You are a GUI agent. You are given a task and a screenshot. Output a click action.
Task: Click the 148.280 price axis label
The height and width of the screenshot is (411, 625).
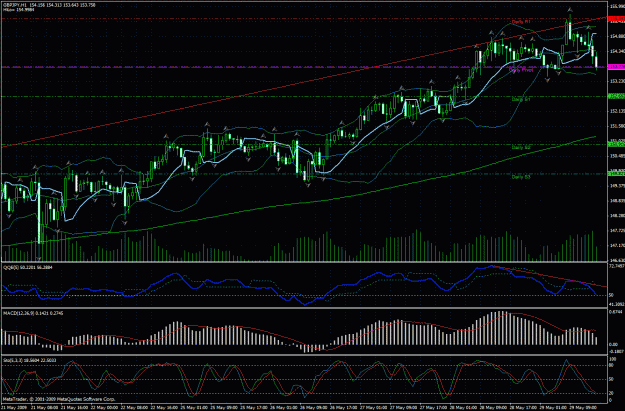coord(617,216)
